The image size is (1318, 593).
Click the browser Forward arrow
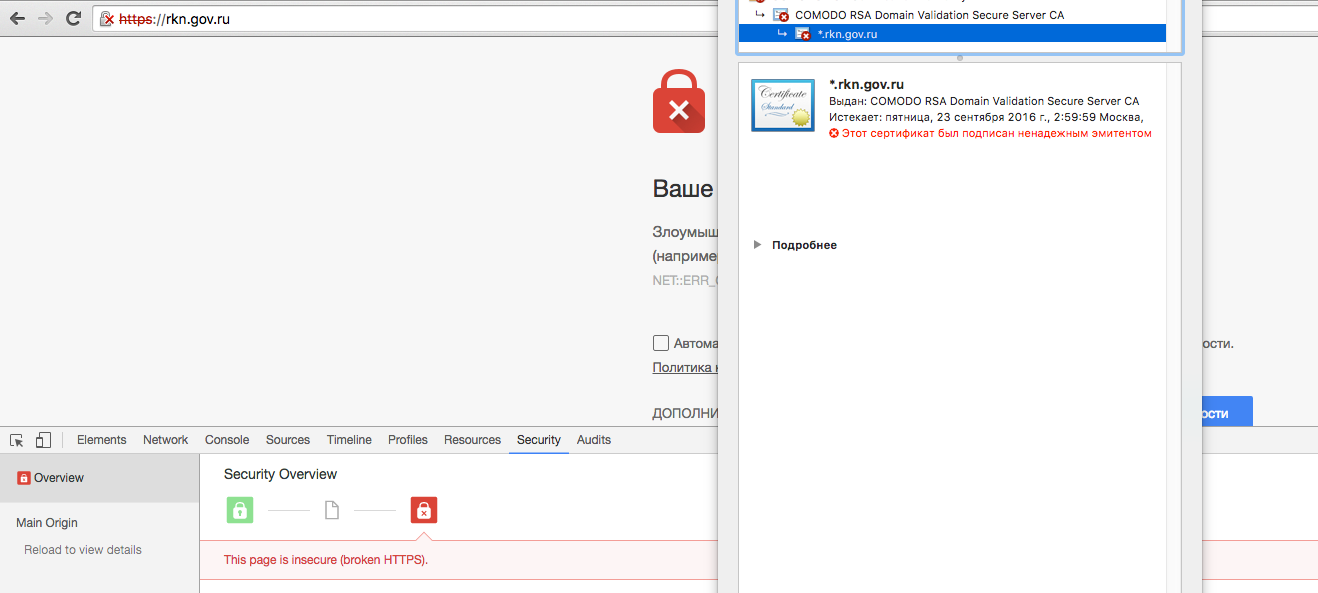[45, 18]
